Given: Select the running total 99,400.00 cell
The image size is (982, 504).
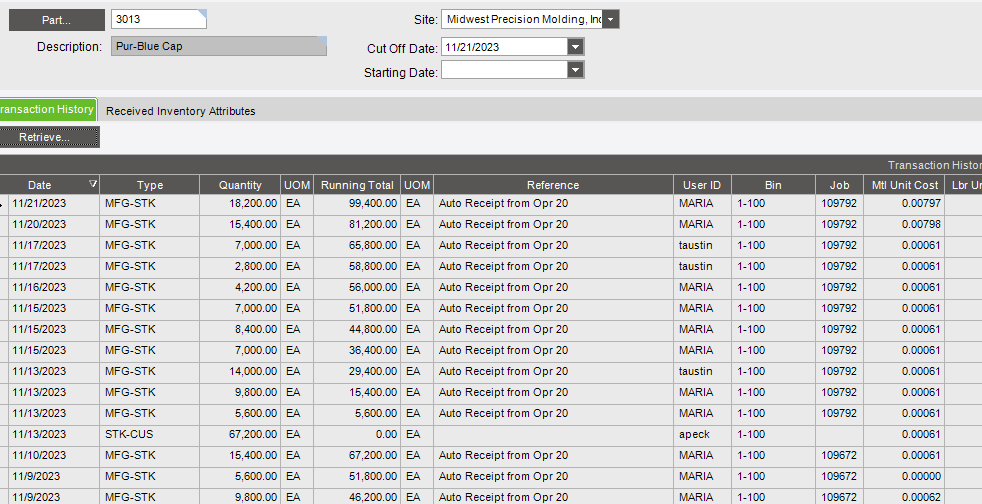Looking at the screenshot, I should coord(357,203).
